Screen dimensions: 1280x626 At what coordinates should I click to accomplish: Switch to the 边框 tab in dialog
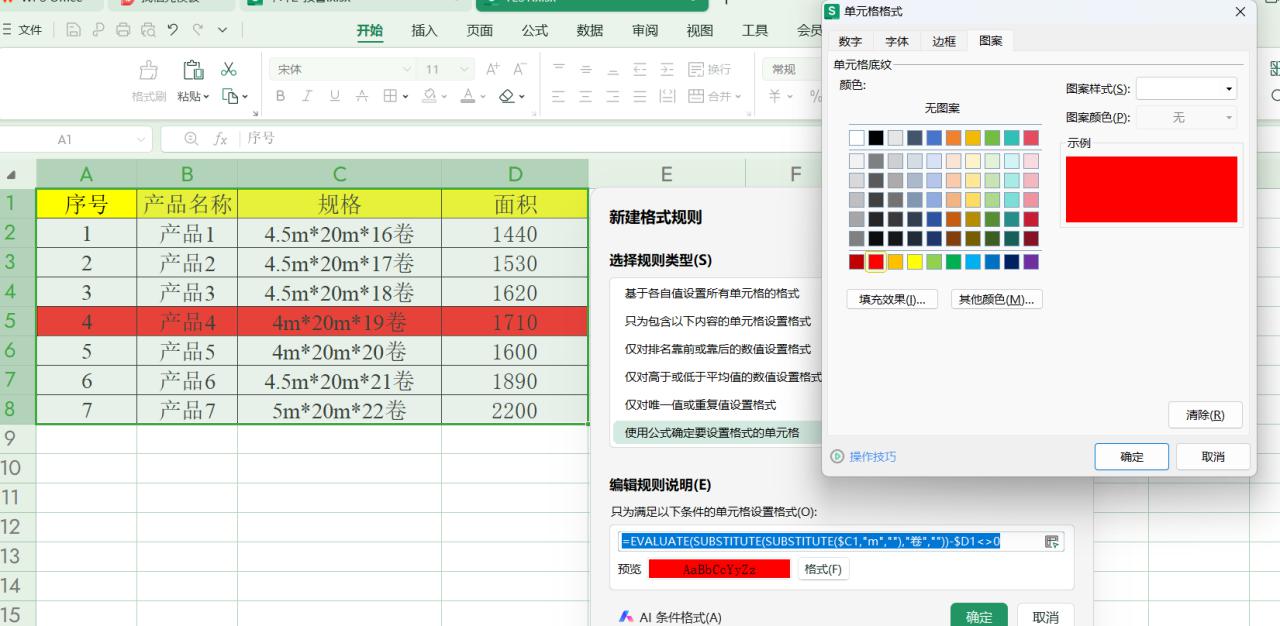click(944, 41)
